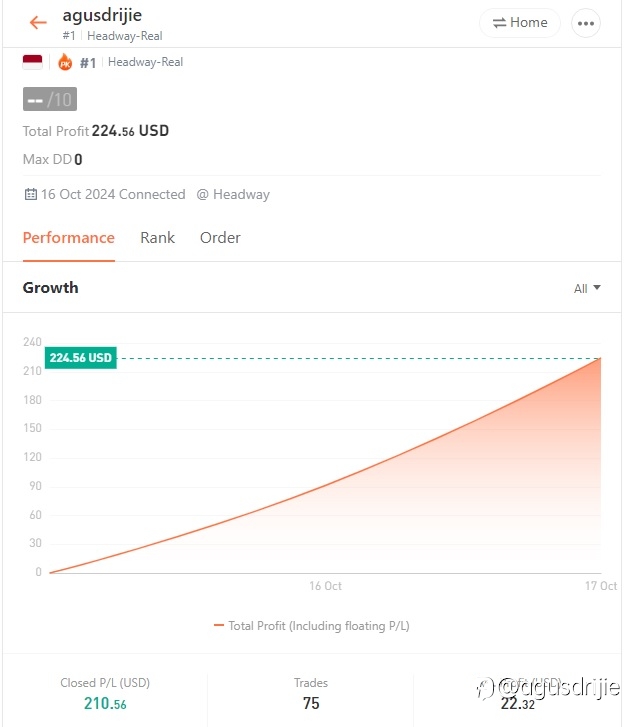Click the swap arrows icon in Home
Screen dimensions: 626x727
[499, 23]
